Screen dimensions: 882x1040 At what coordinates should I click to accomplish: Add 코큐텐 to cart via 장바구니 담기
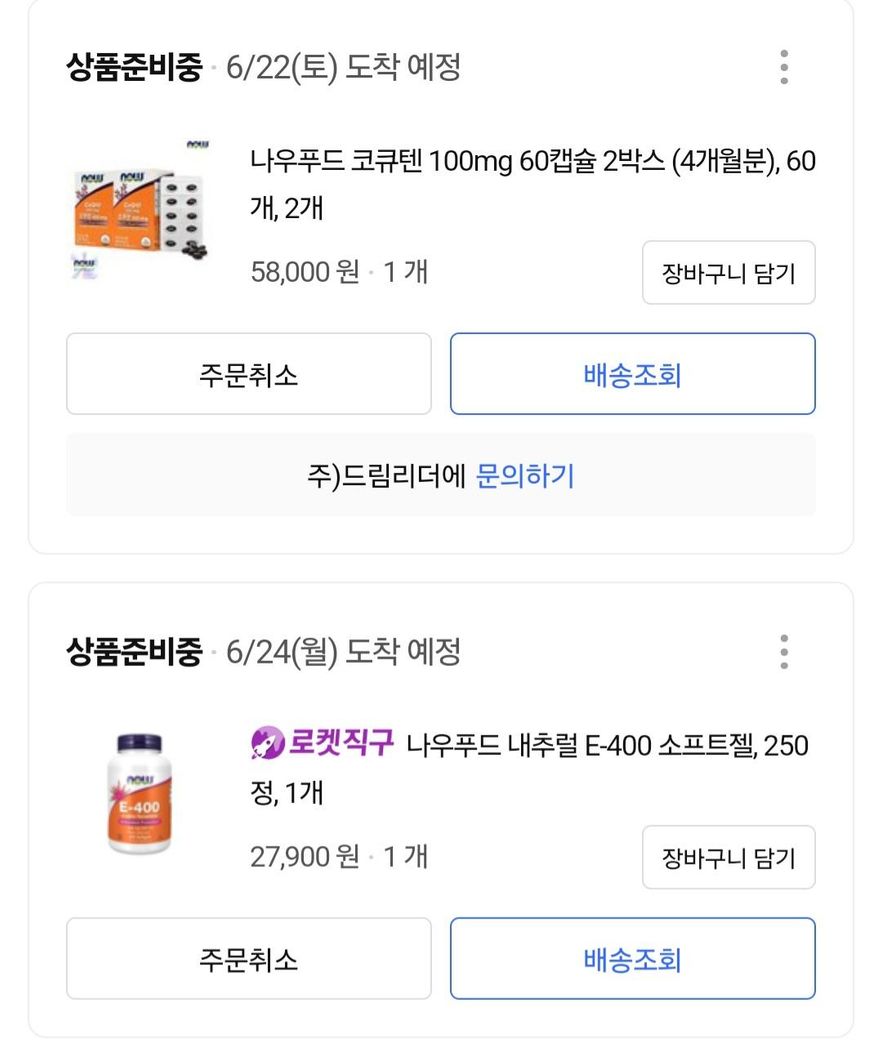tap(728, 273)
